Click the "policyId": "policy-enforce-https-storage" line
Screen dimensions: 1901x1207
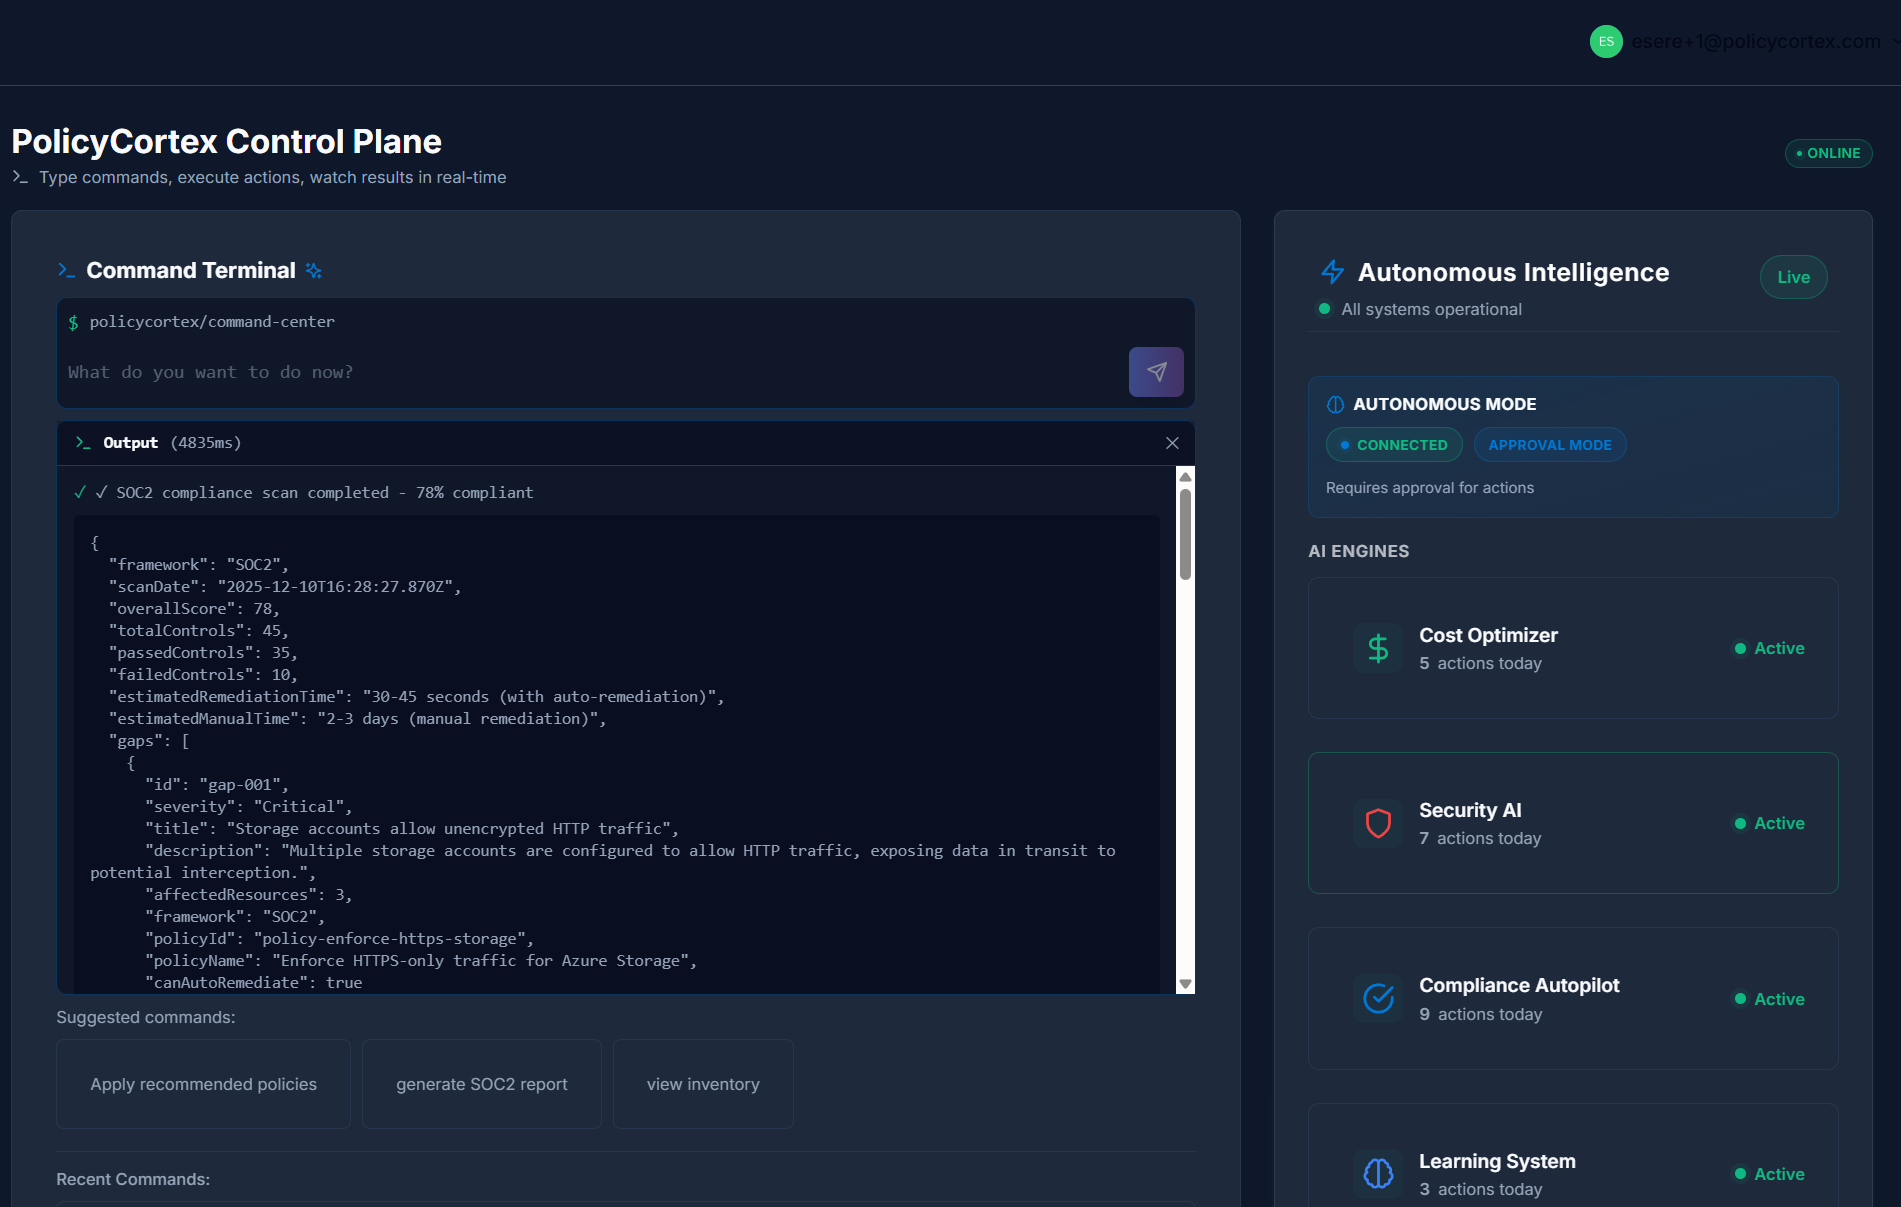pos(340,939)
